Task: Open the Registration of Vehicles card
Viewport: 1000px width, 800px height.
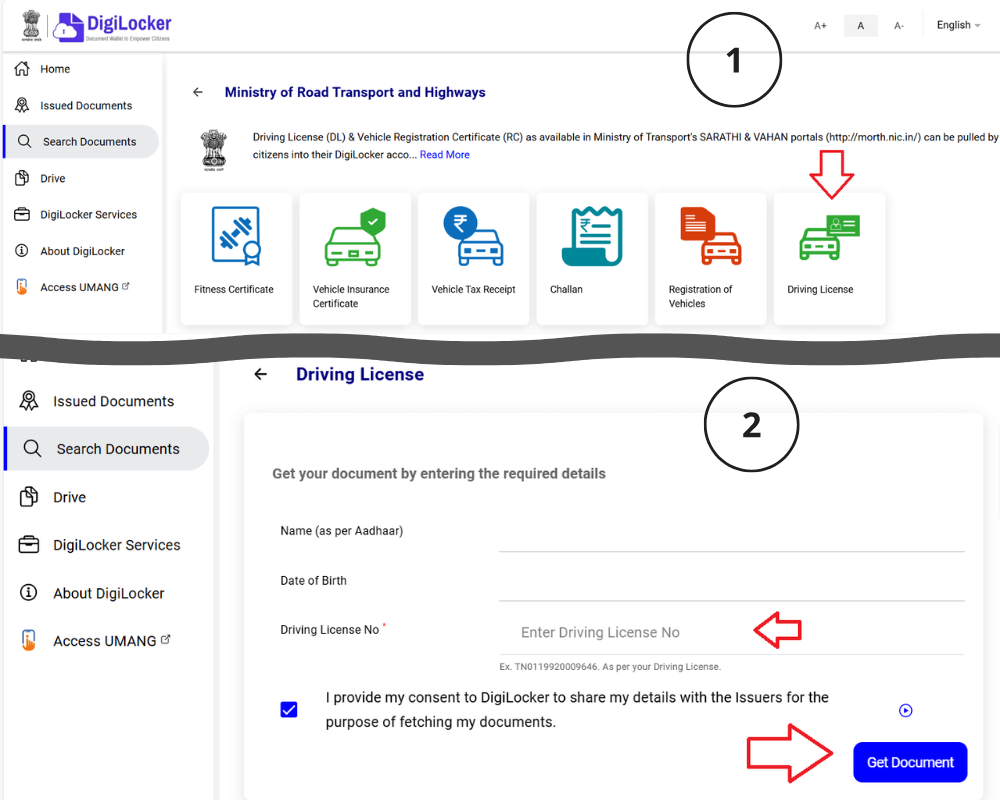Action: tap(710, 258)
